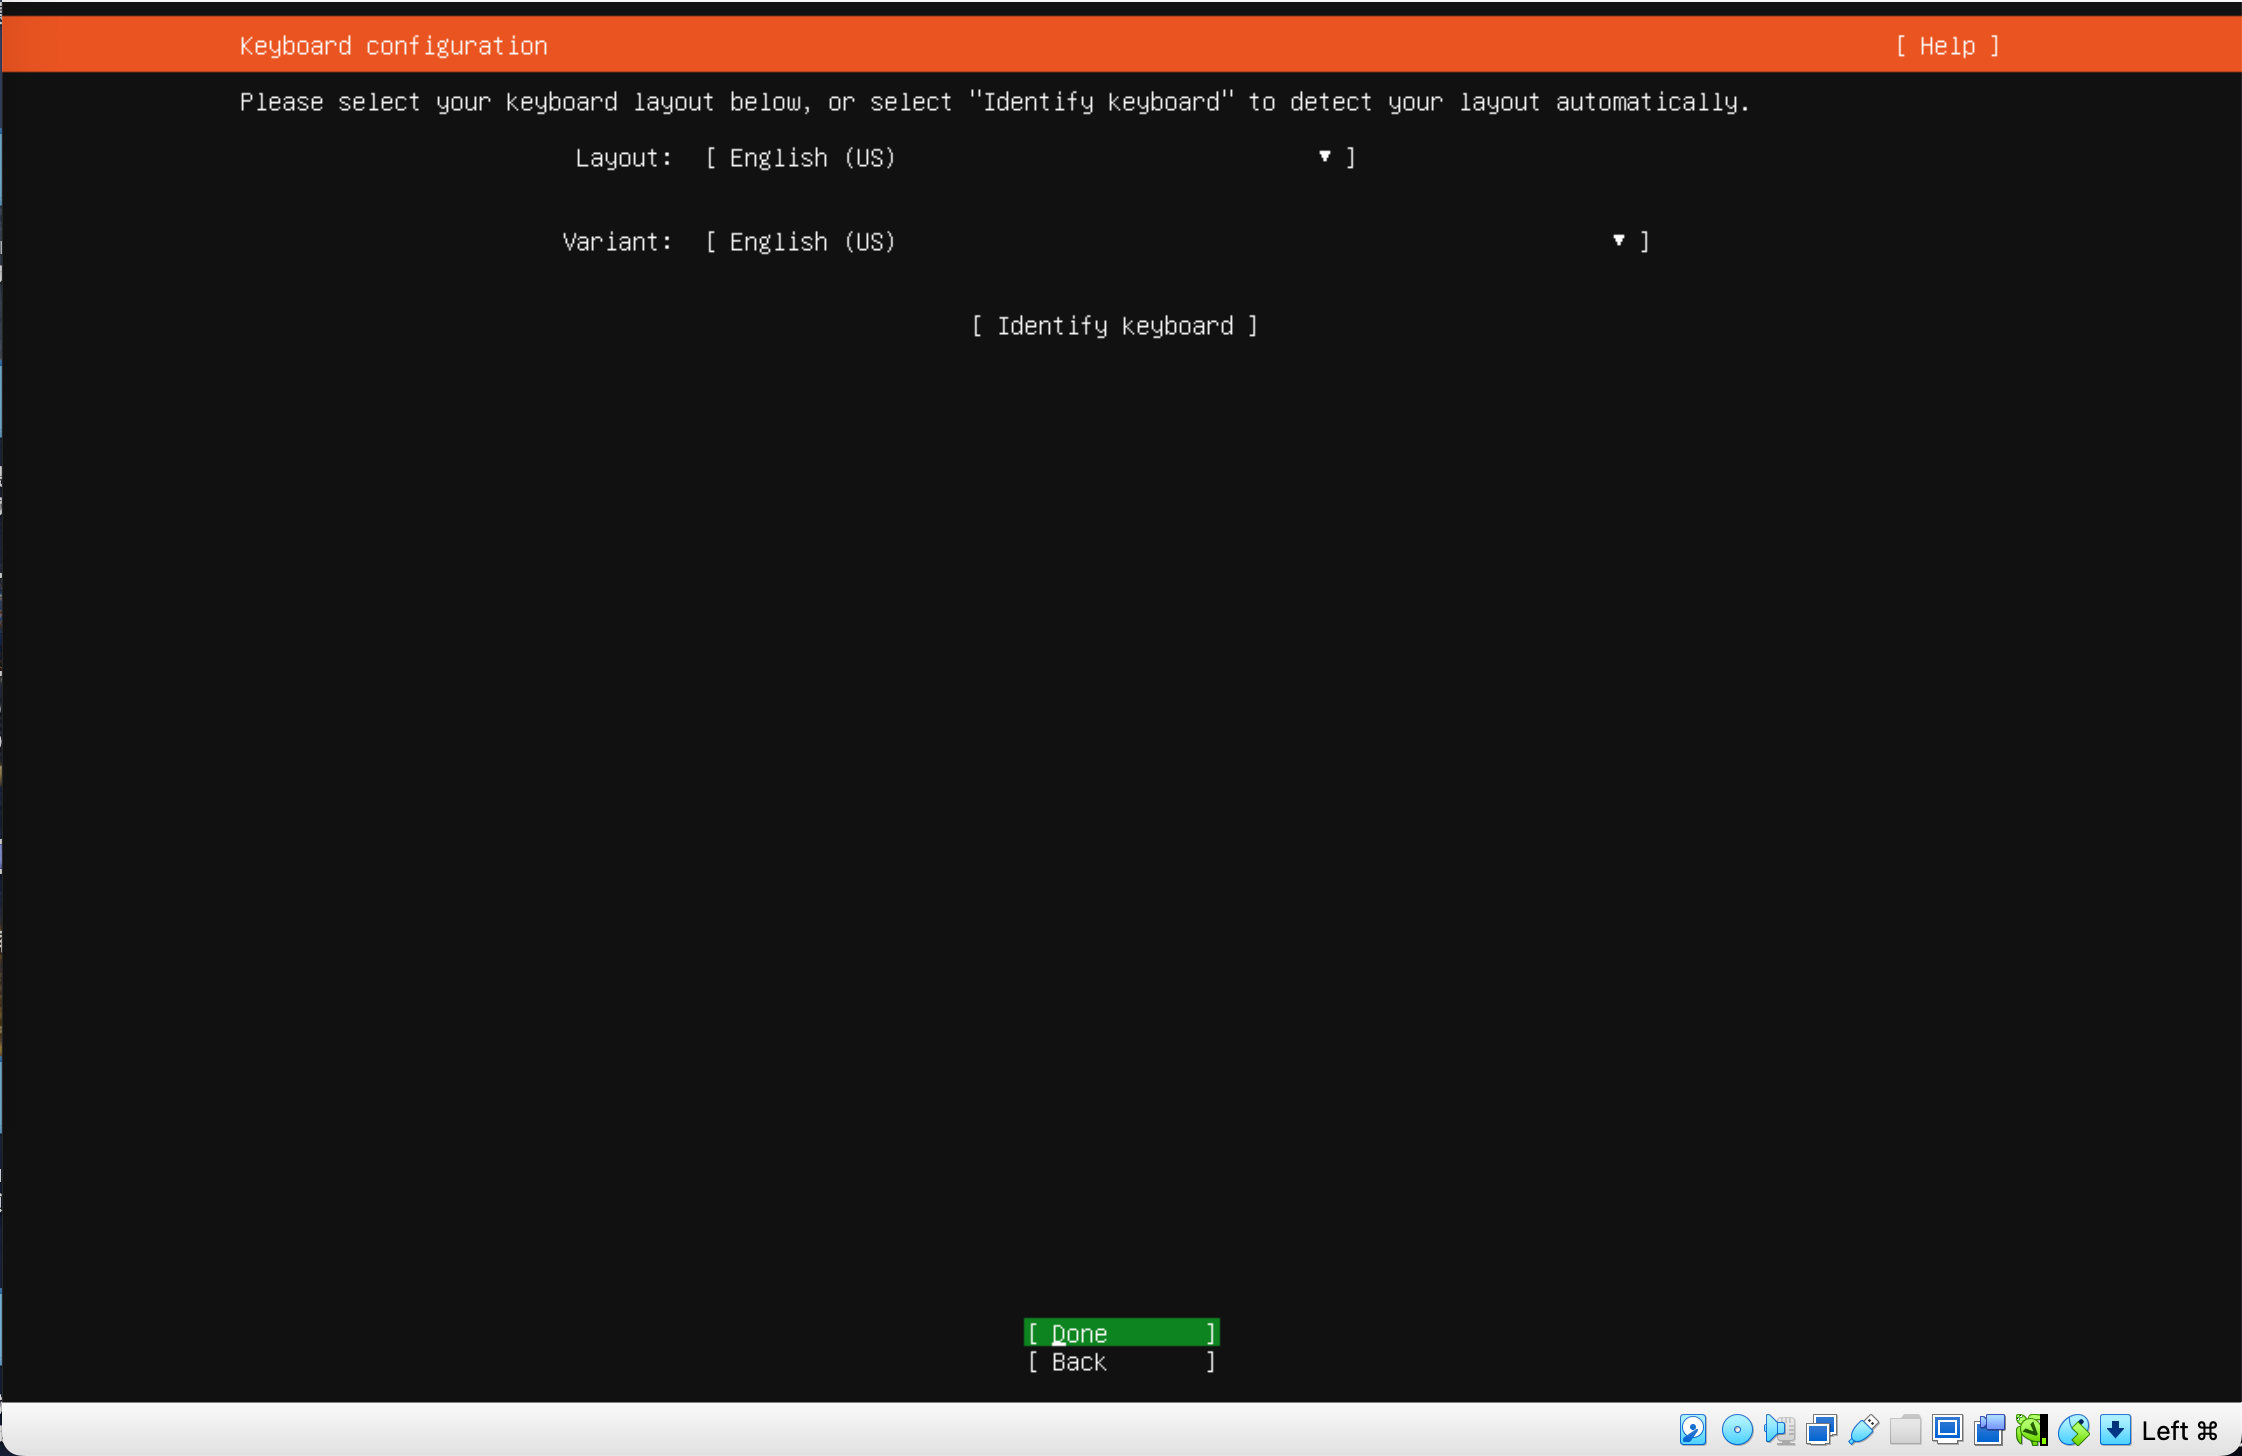
Task: Open the Layout English (US) dropdown
Action: (1029, 158)
